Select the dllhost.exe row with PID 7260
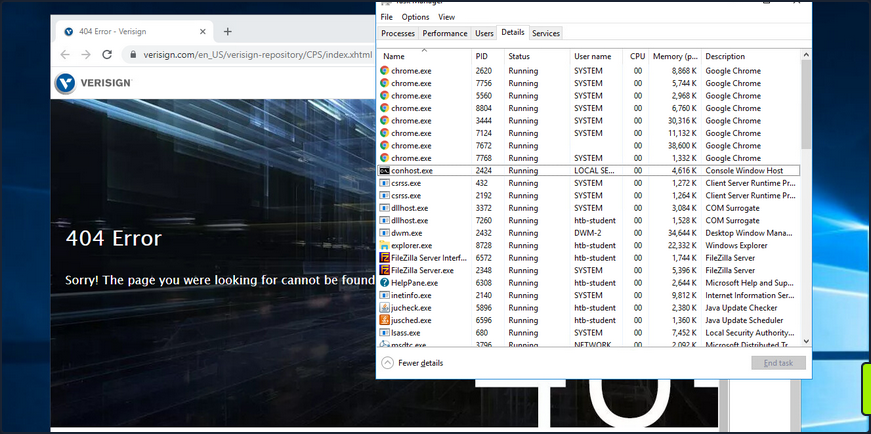The height and width of the screenshot is (434, 871). pos(589,221)
